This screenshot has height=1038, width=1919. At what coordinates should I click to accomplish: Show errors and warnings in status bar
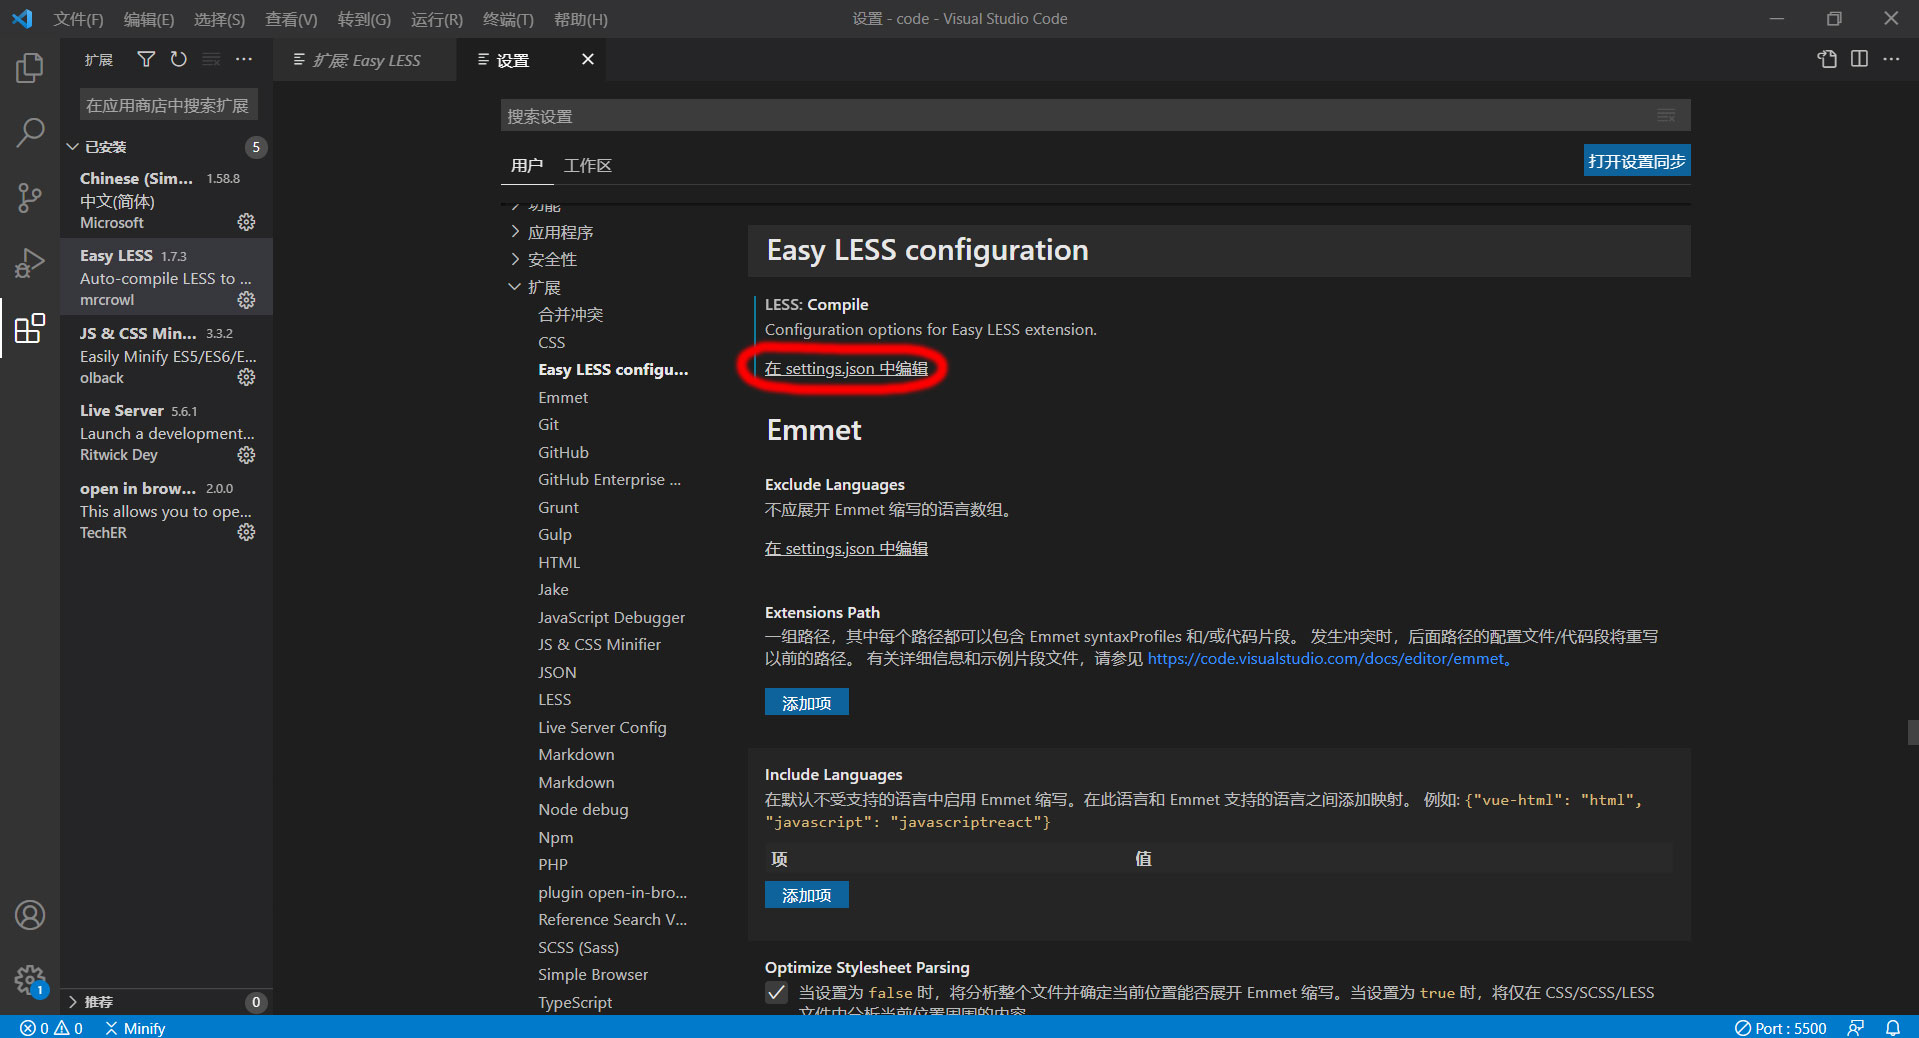tap(51, 1028)
